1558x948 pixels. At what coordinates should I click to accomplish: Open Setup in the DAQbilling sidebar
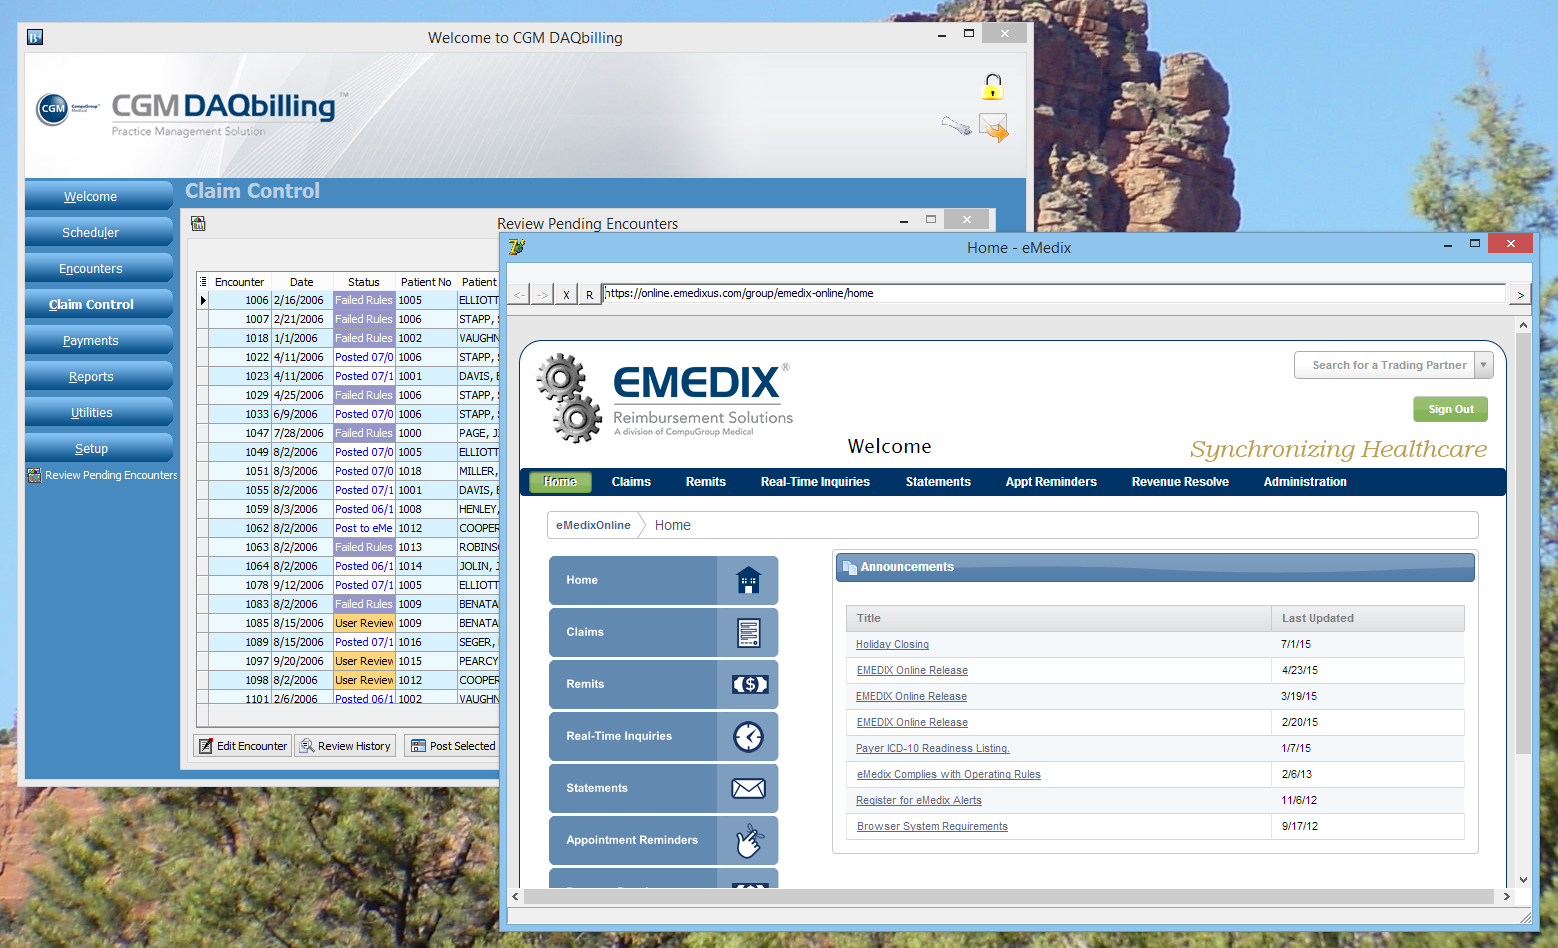click(99, 448)
